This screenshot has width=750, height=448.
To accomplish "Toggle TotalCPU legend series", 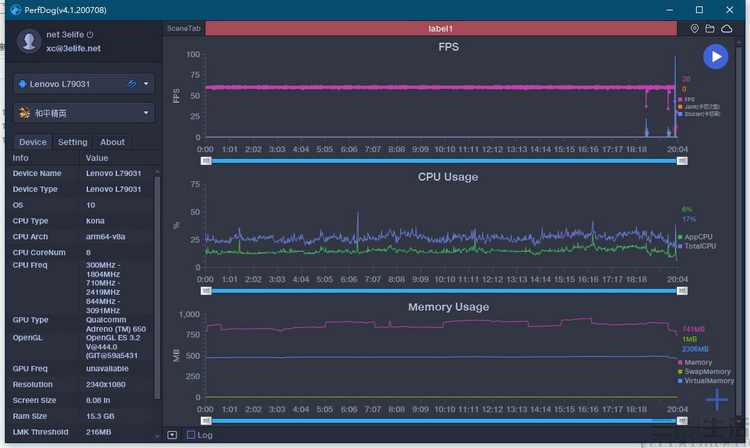I will (x=697, y=246).
